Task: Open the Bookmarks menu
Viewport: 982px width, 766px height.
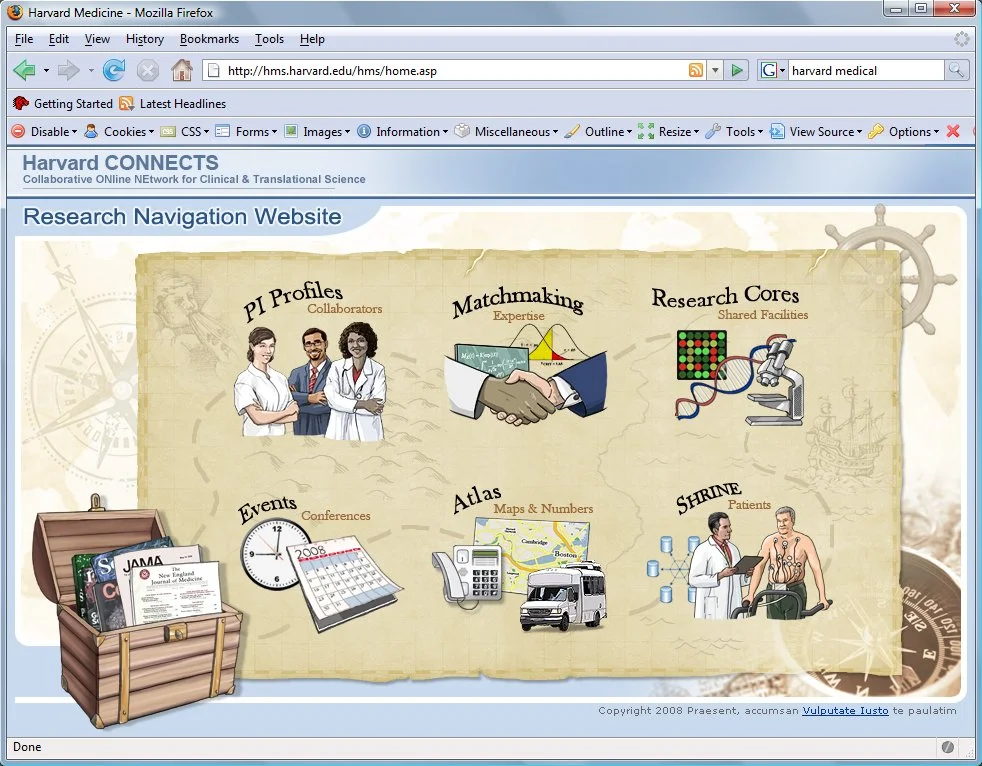Action: pyautogui.click(x=209, y=39)
